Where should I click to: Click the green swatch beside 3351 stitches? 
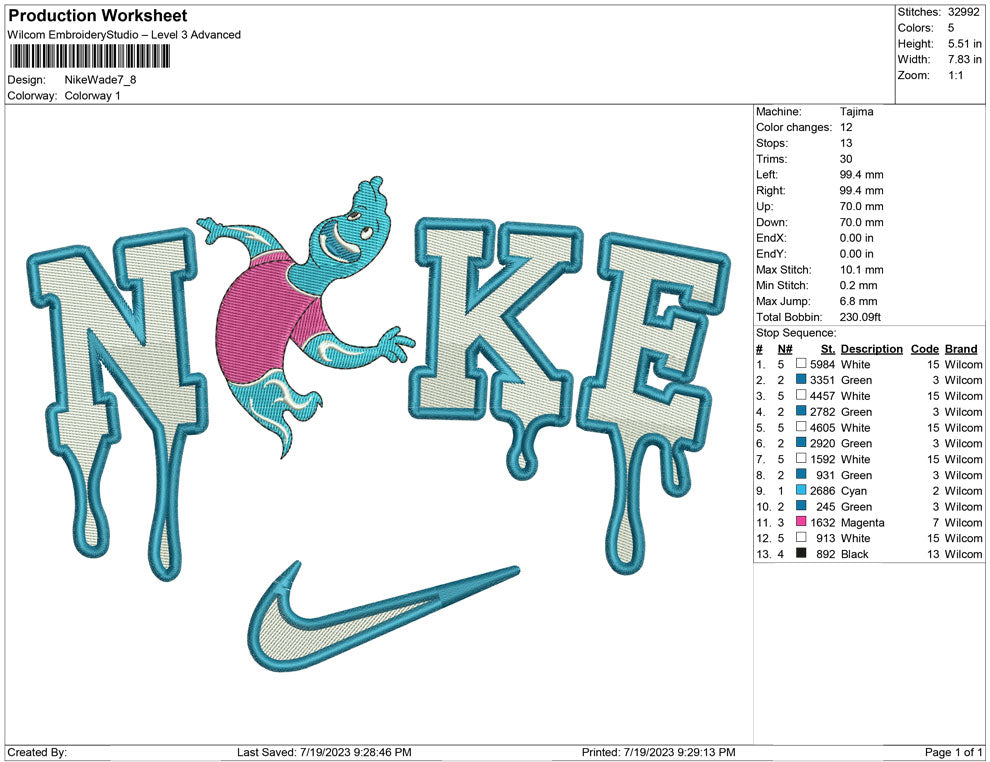click(x=801, y=379)
